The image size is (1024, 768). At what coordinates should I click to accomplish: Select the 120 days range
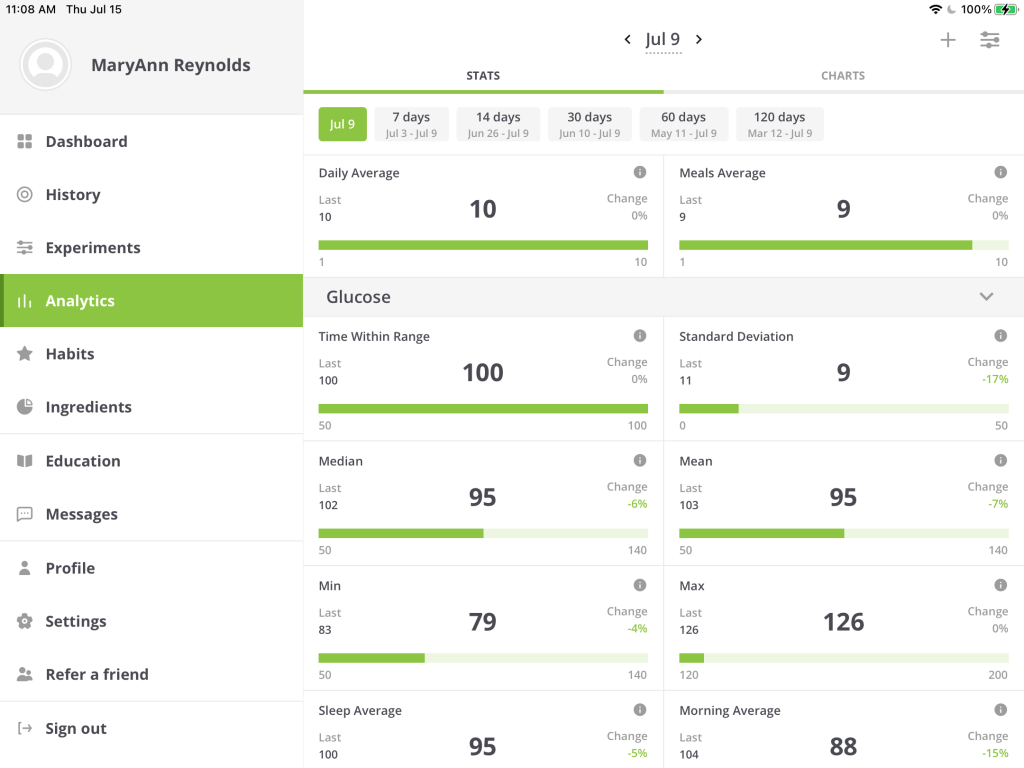779,124
